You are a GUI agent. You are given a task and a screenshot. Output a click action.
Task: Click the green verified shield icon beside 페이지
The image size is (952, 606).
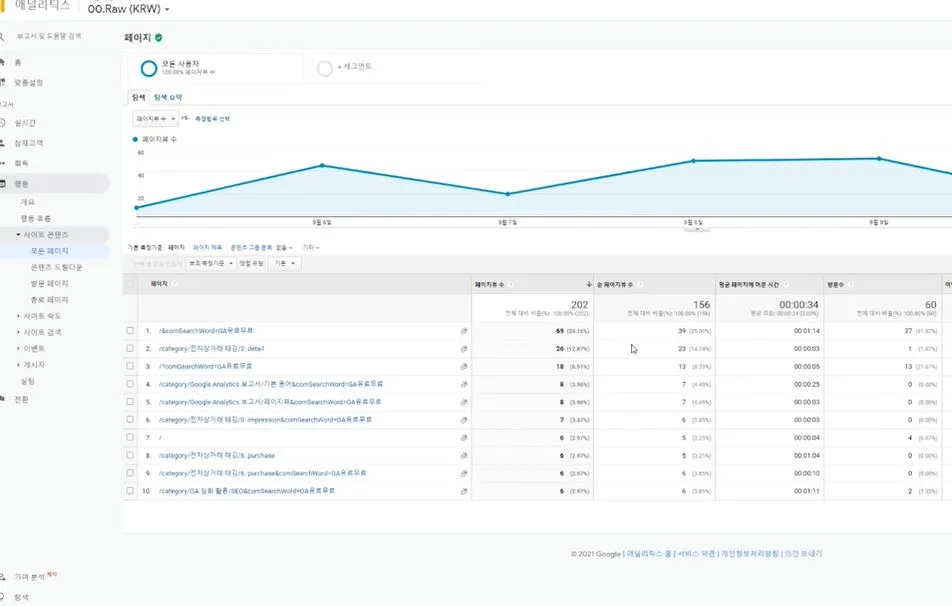click(x=158, y=38)
